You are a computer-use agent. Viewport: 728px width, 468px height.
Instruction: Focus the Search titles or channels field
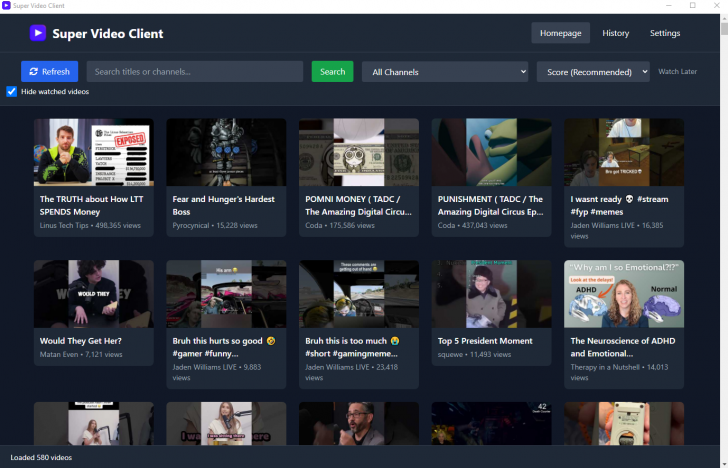(x=195, y=72)
